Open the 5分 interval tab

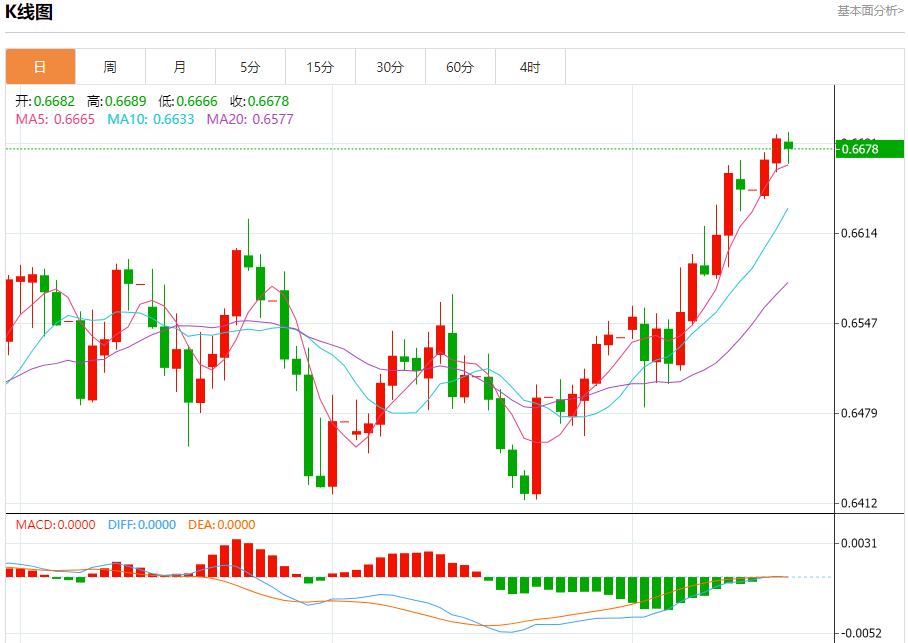pyautogui.click(x=250, y=67)
